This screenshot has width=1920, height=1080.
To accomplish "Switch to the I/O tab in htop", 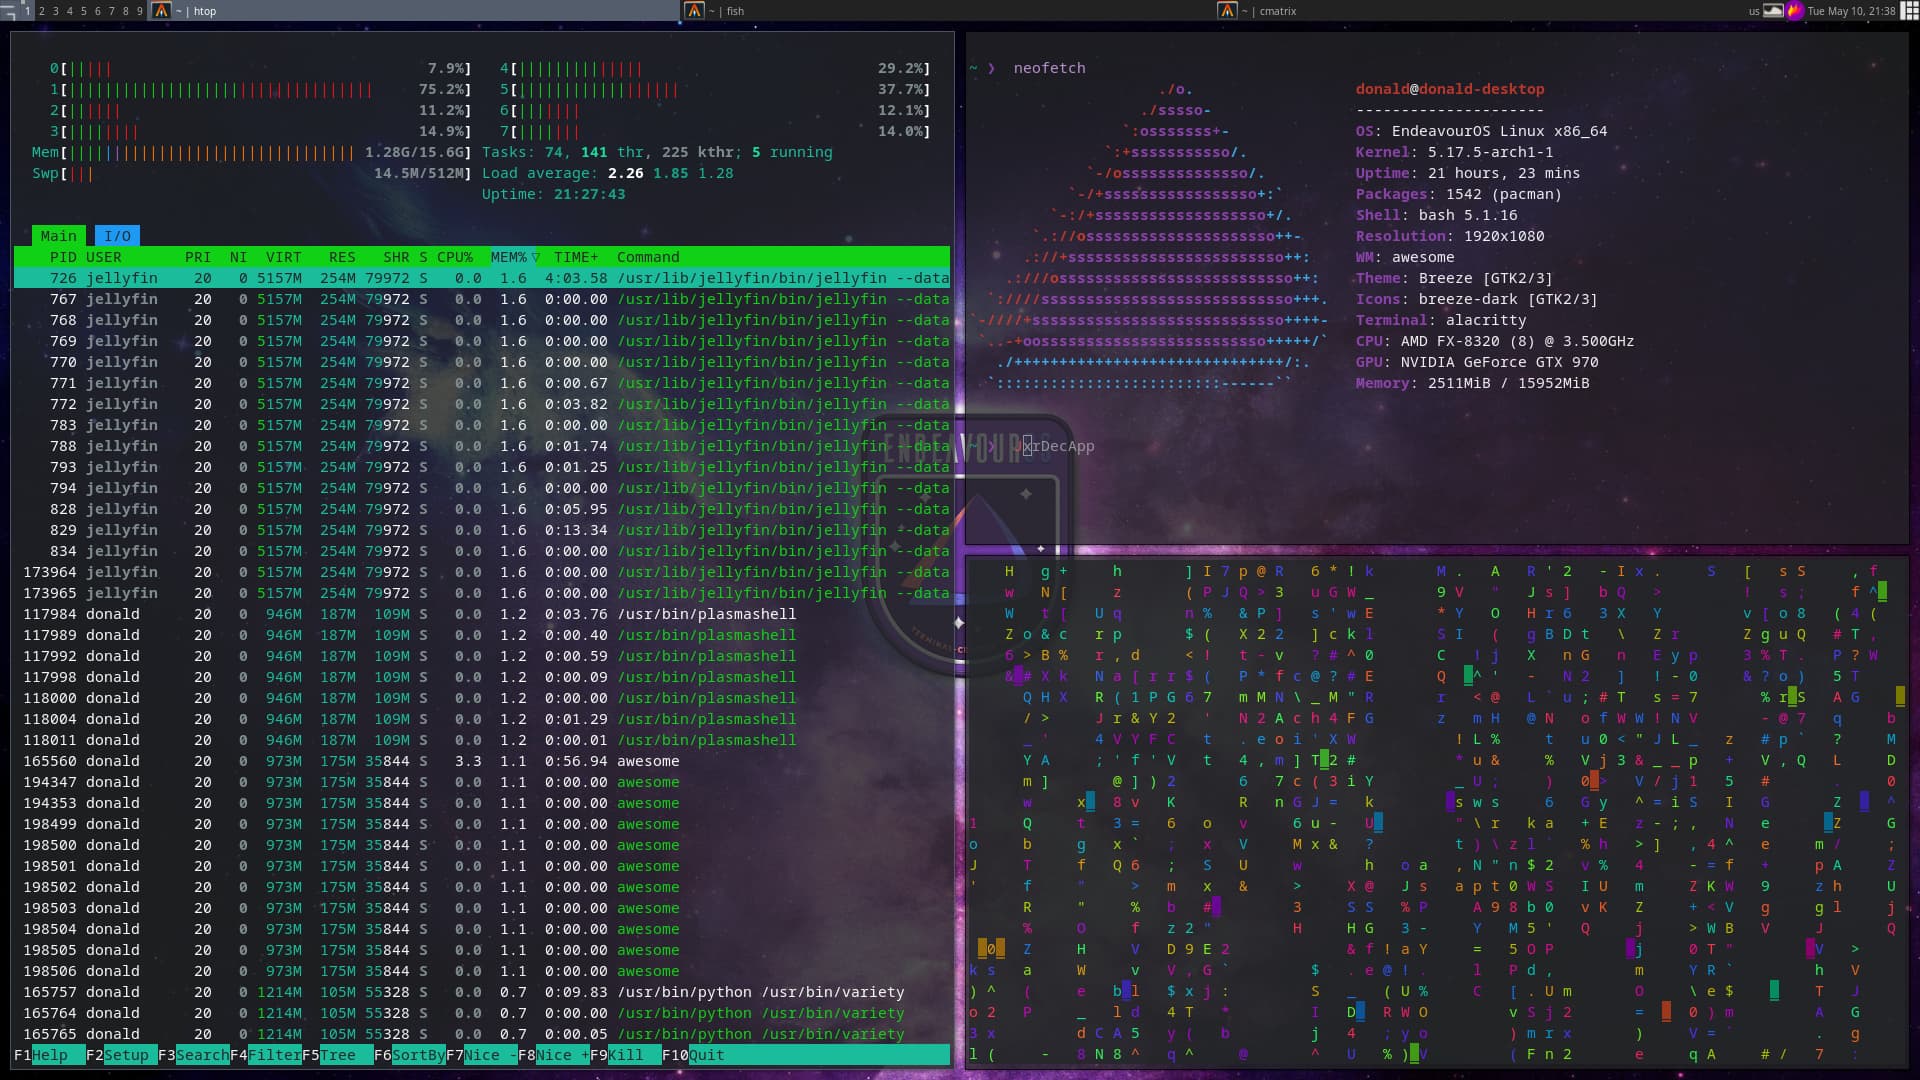I will (117, 236).
